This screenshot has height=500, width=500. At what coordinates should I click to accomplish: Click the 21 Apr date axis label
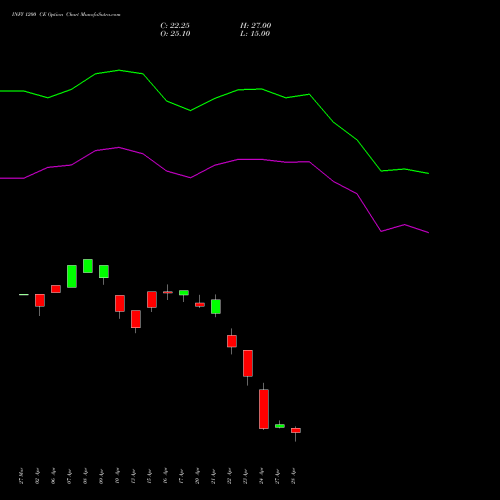[213, 476]
